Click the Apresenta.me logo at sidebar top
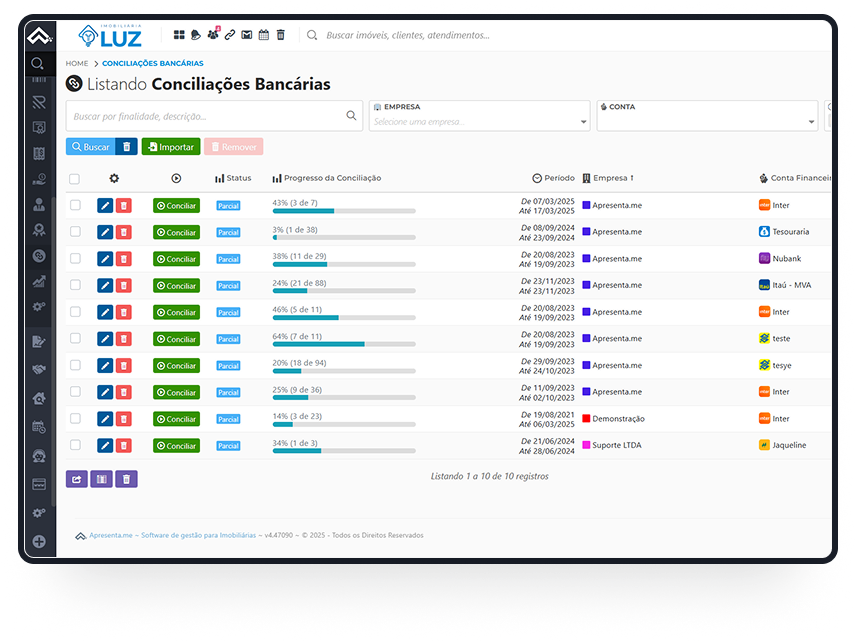Screen dimensions: 856x642 (39, 37)
